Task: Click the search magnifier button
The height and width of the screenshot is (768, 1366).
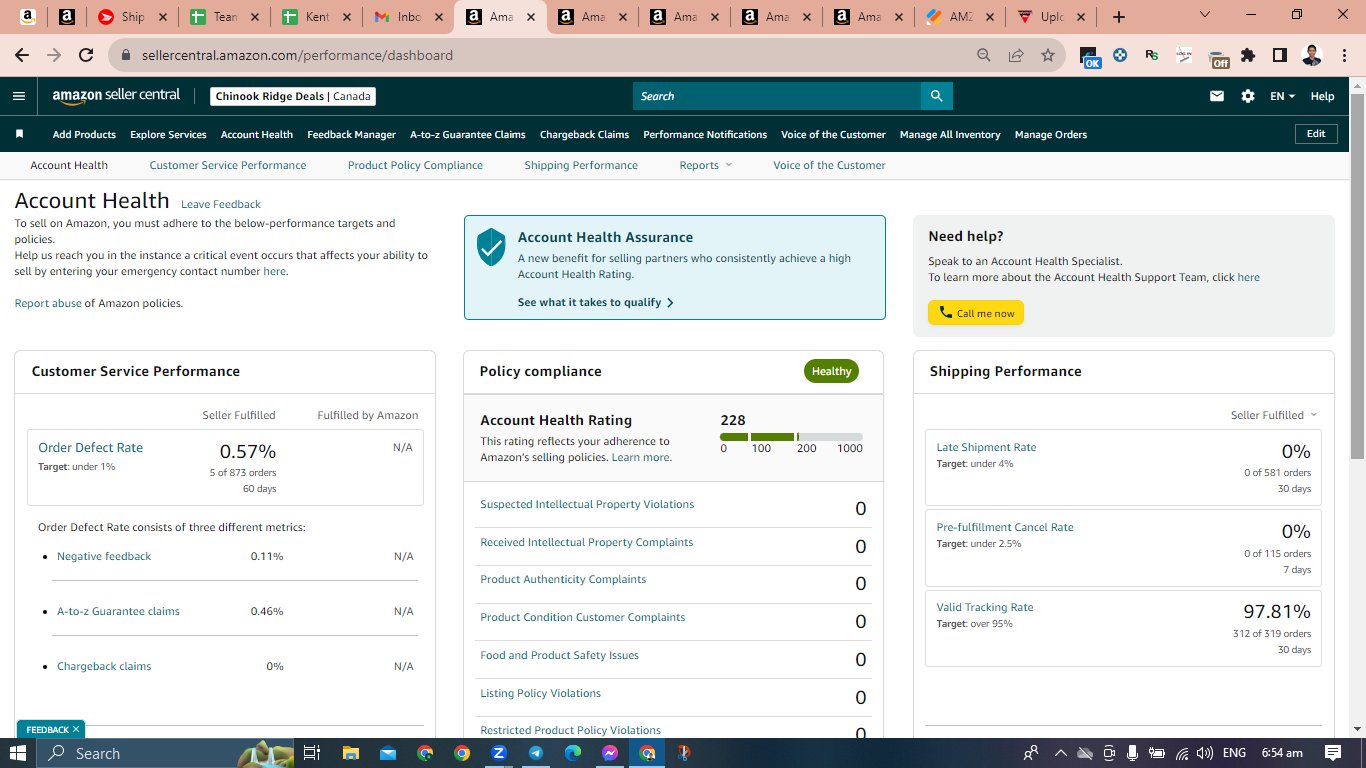Action: coord(936,96)
